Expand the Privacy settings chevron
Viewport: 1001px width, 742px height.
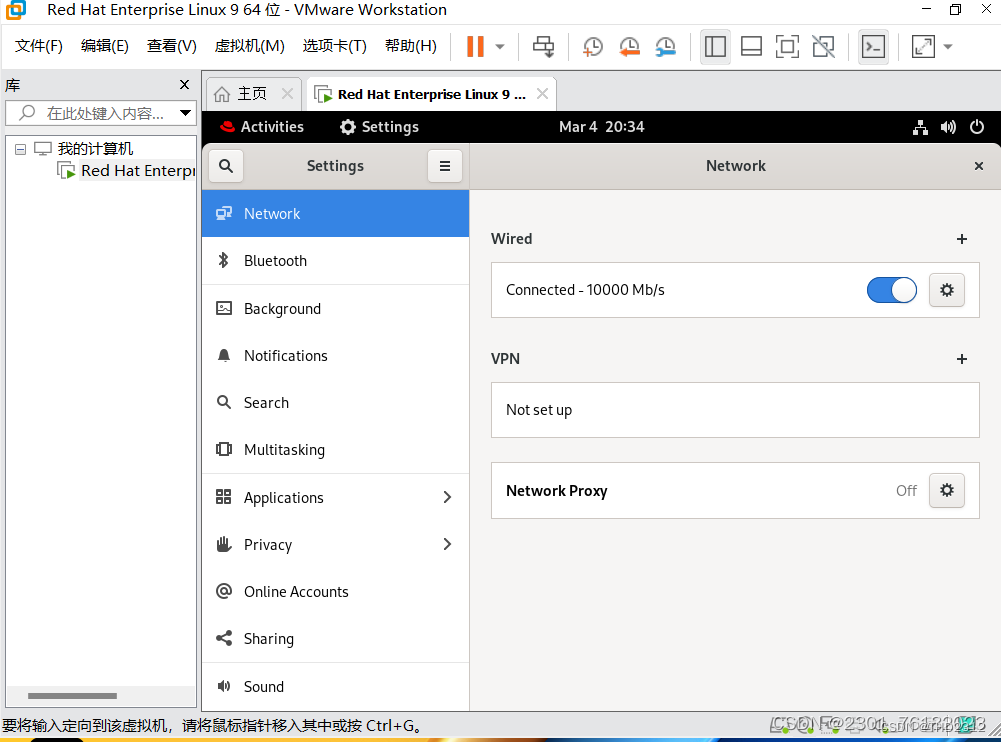click(447, 545)
